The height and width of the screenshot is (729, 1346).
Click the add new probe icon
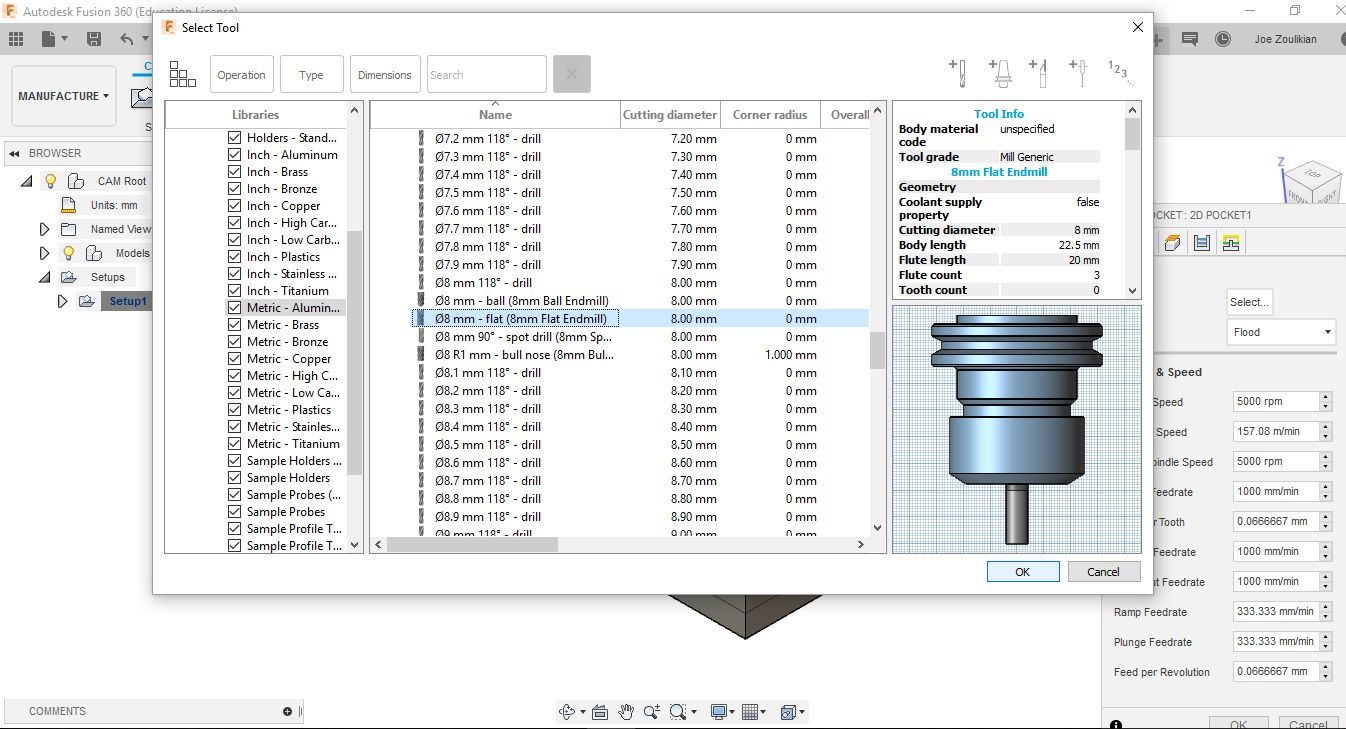(x=1078, y=72)
